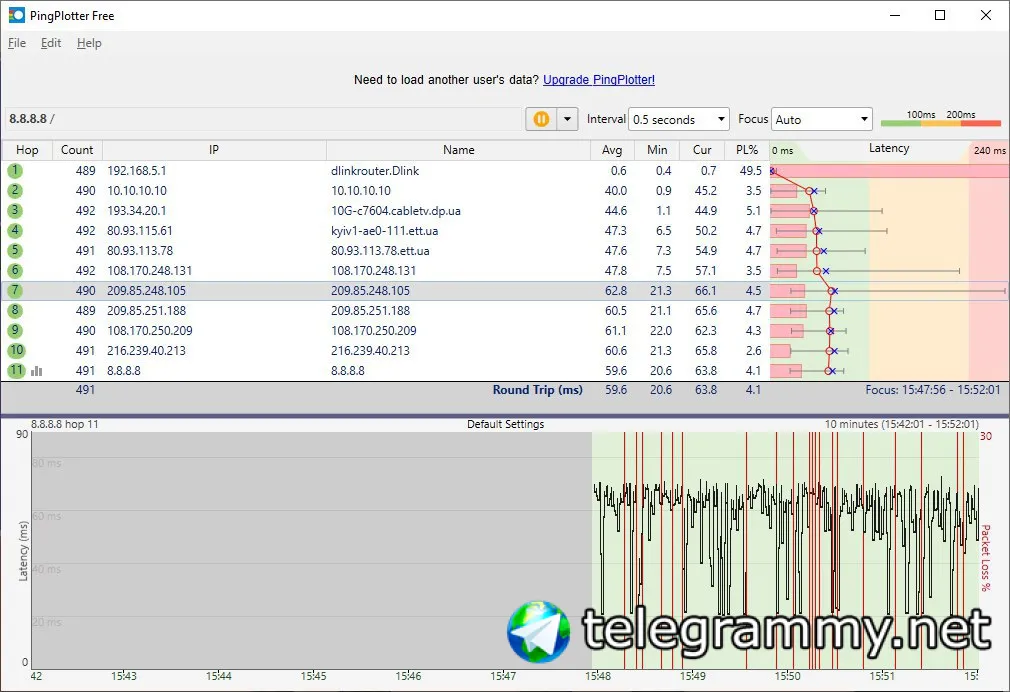Click the 8.8.8.8 hop 11 graph title
This screenshot has height=692, width=1010.
64,424
